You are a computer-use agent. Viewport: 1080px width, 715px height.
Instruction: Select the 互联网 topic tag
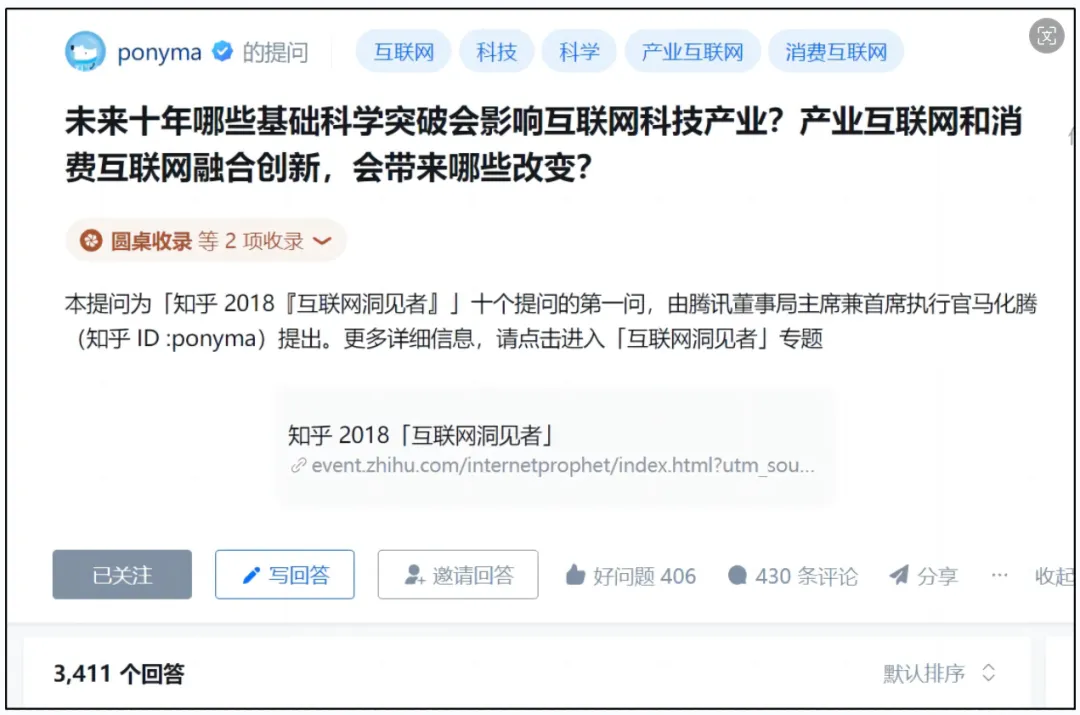click(x=404, y=51)
